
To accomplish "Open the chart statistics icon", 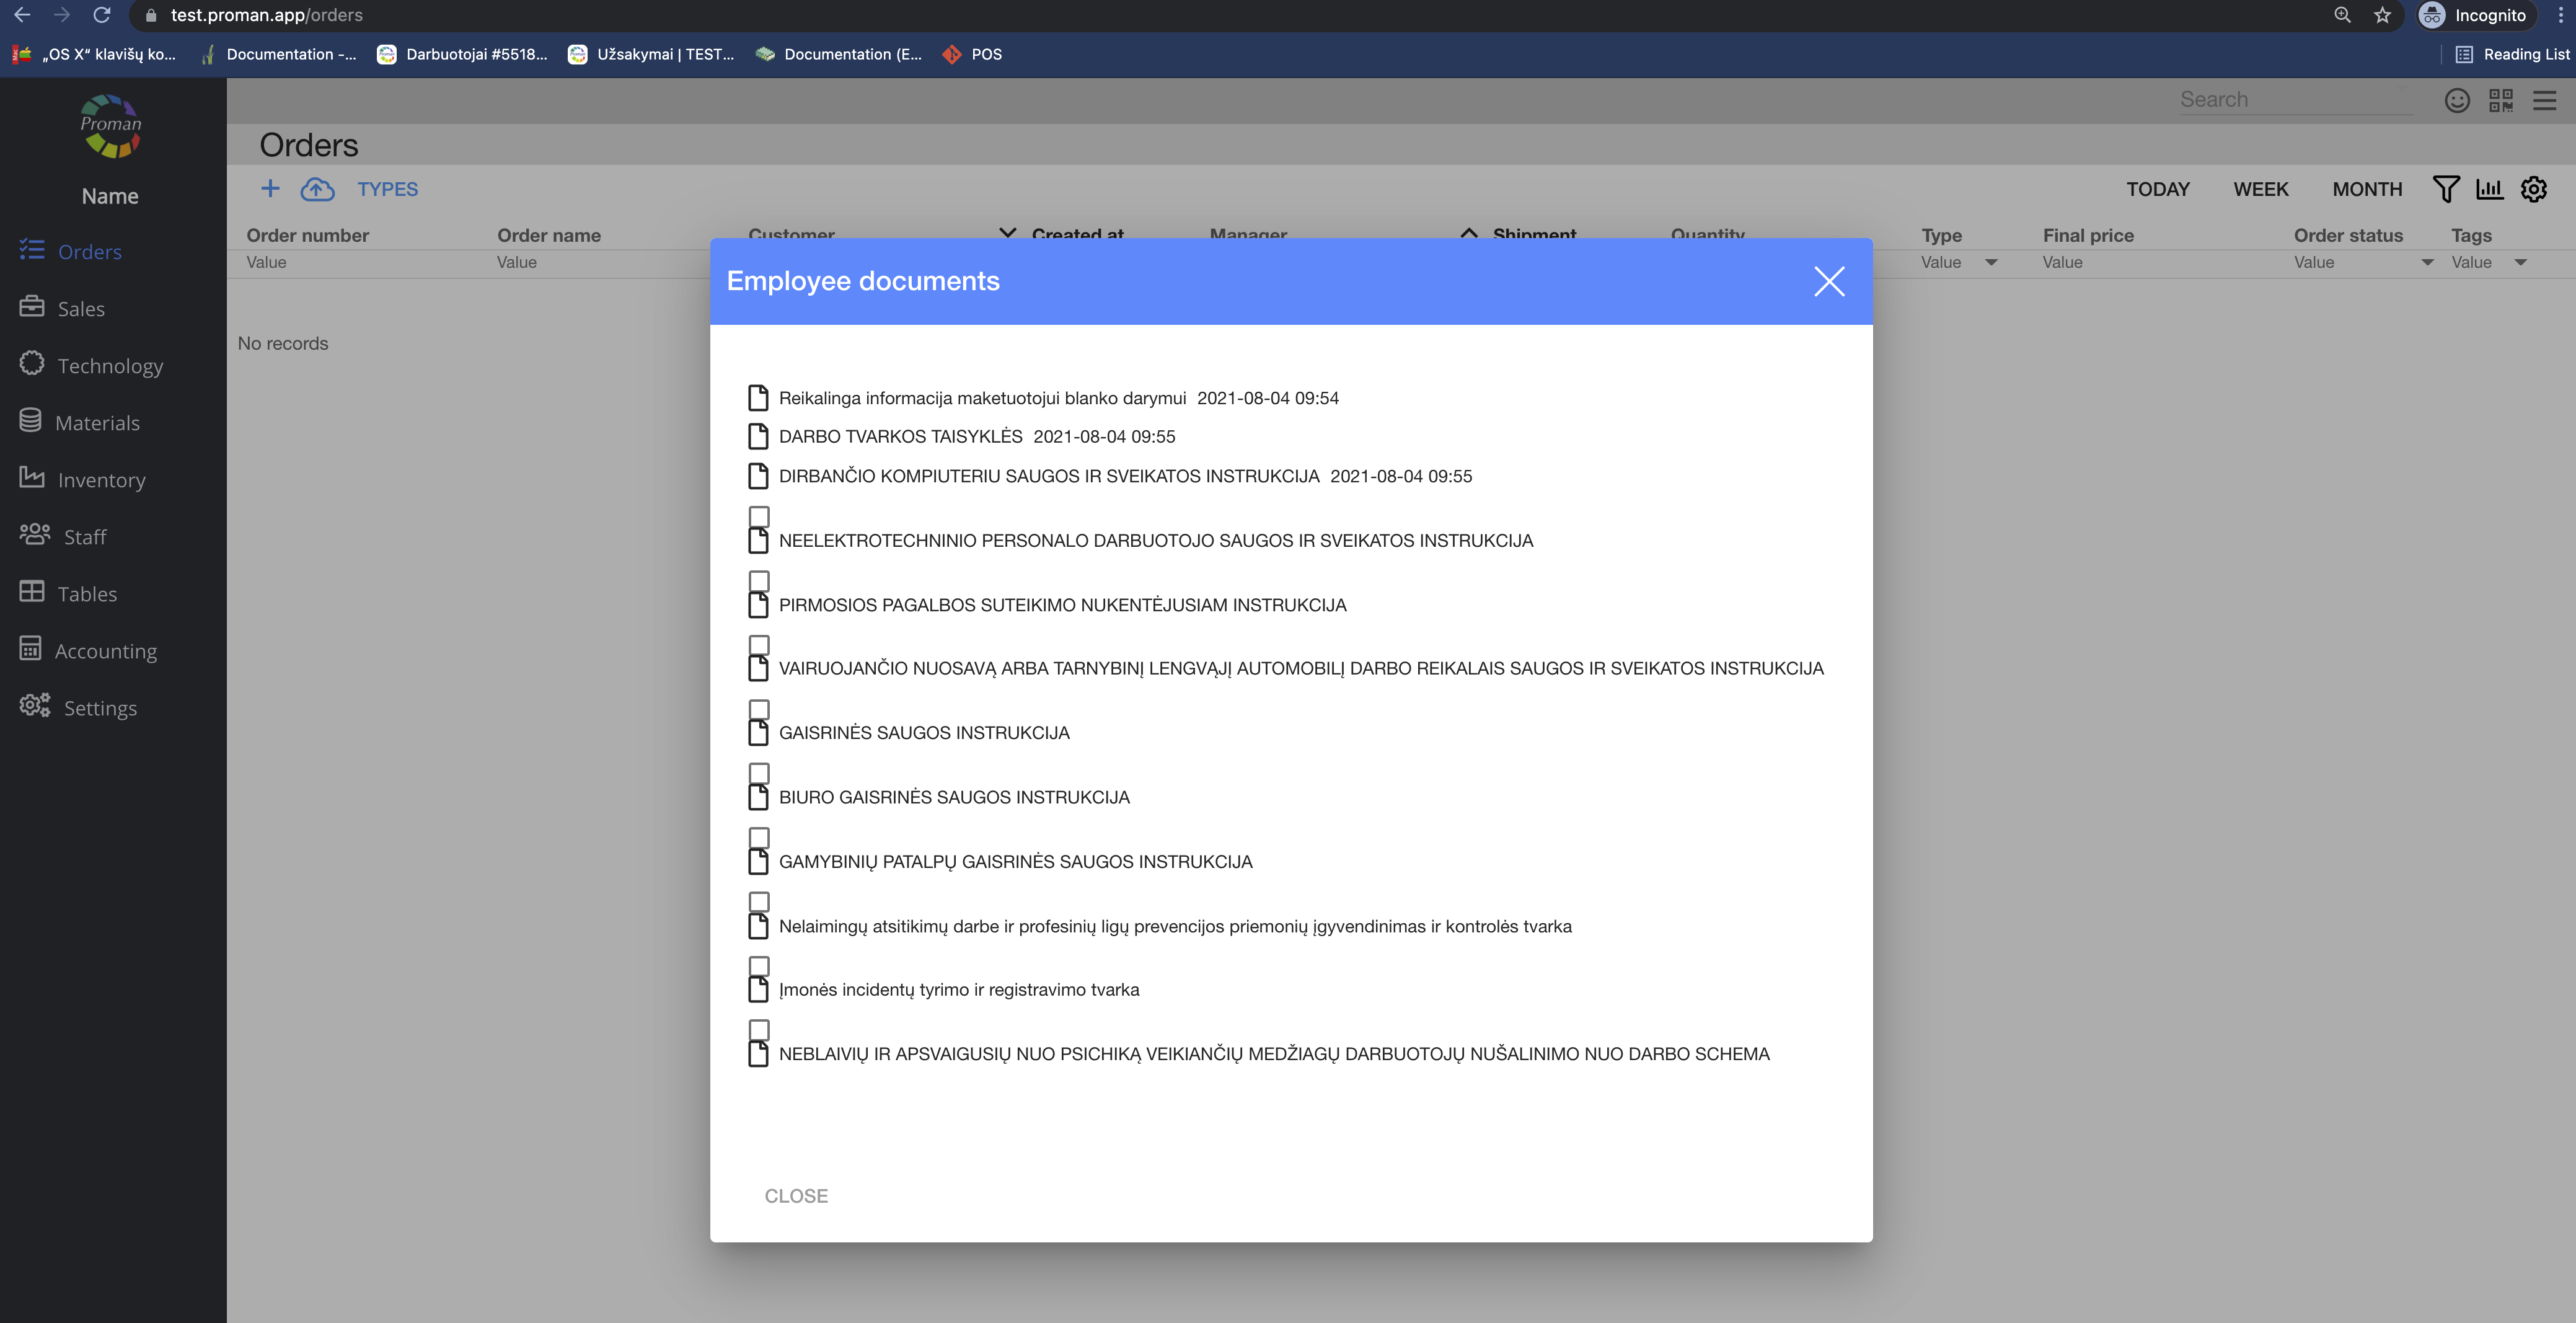I will pyautogui.click(x=2489, y=189).
